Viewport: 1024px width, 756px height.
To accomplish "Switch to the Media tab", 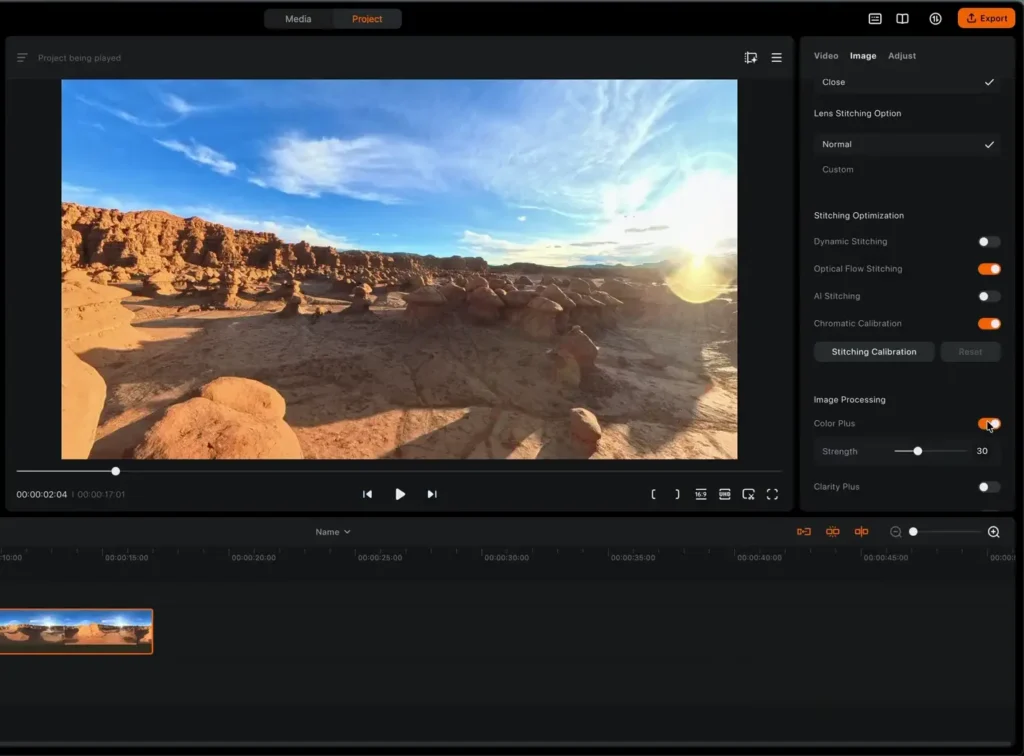I will [298, 19].
